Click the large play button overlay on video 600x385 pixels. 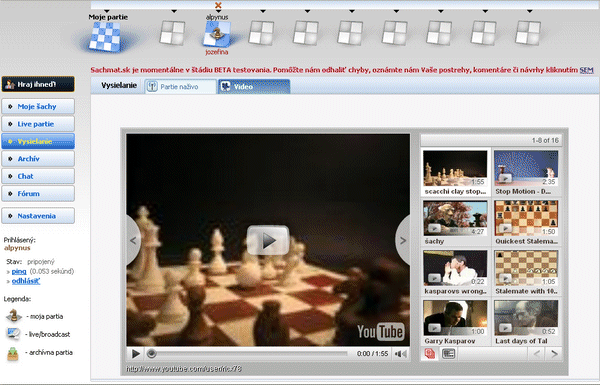click(x=268, y=240)
